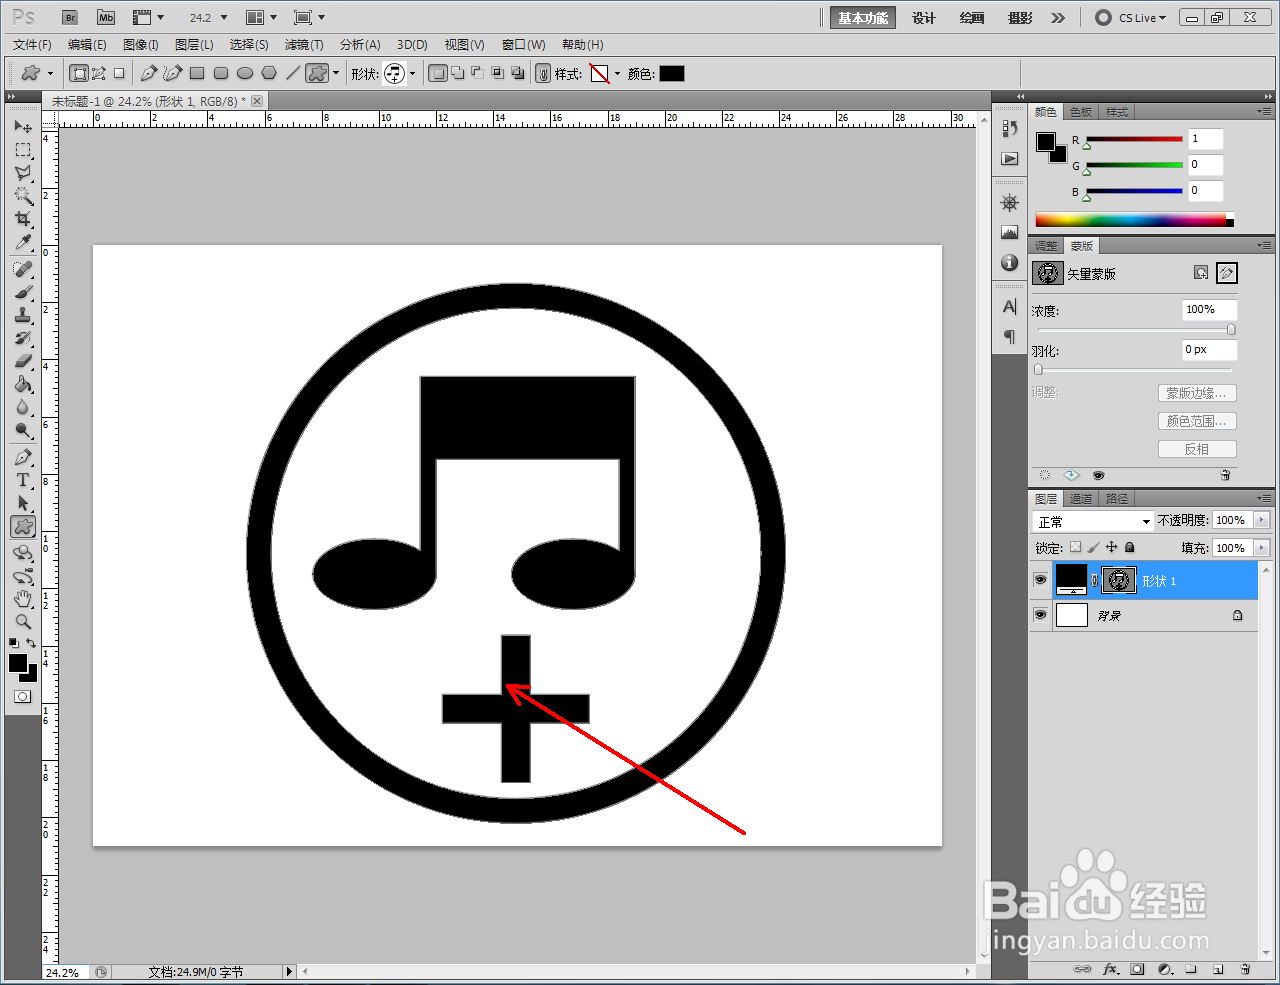1280x985 pixels.
Task: Open the layer style fx menu
Action: coord(1110,969)
